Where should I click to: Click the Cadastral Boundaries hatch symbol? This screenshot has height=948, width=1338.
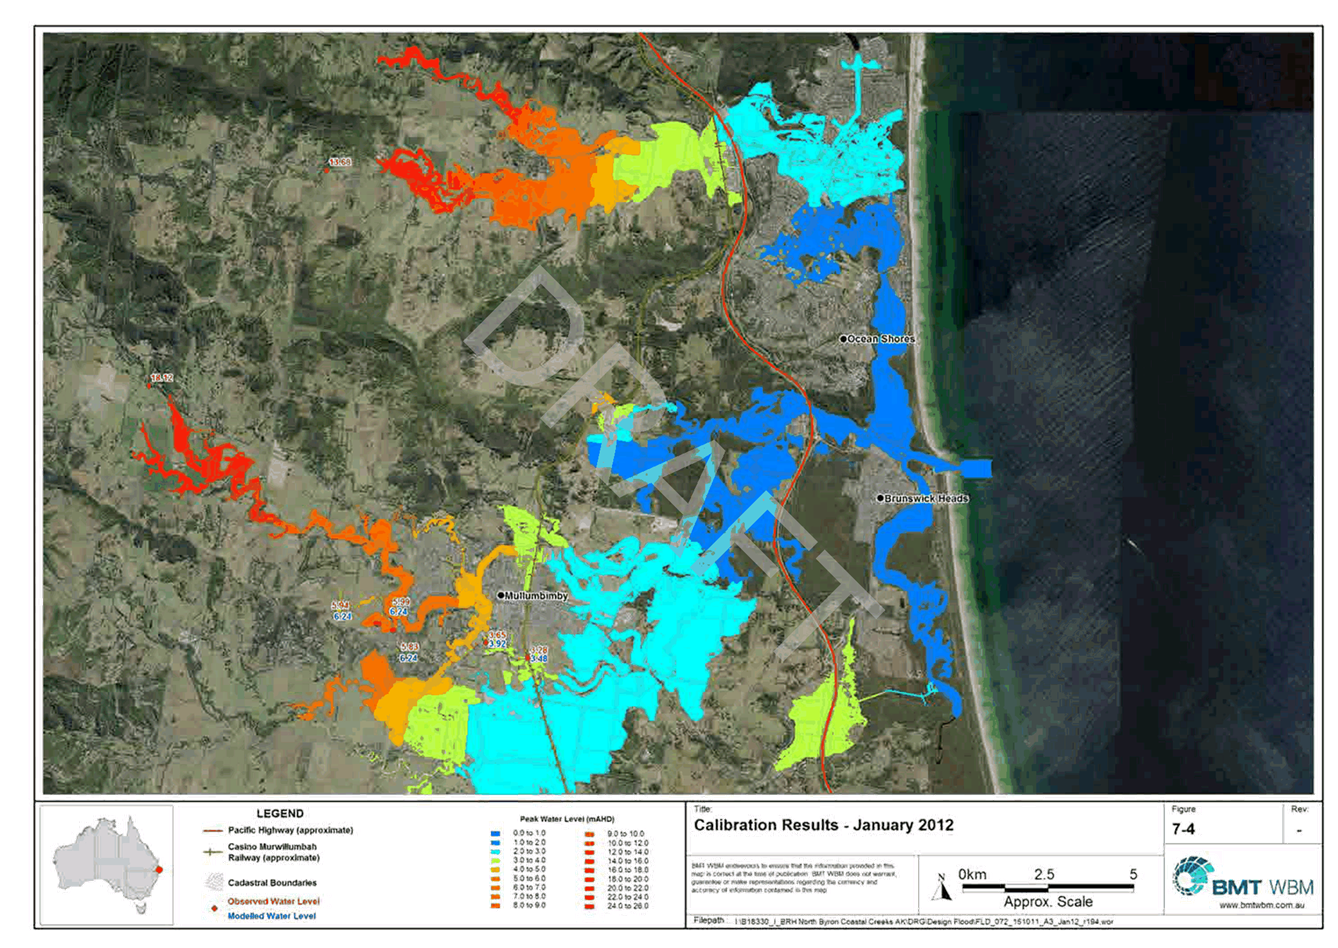coord(212,883)
